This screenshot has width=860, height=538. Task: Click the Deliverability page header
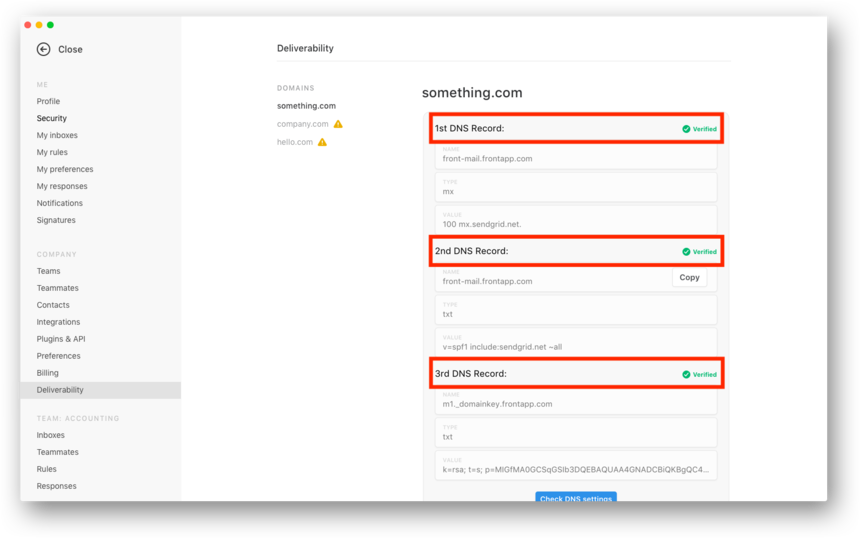[305, 48]
